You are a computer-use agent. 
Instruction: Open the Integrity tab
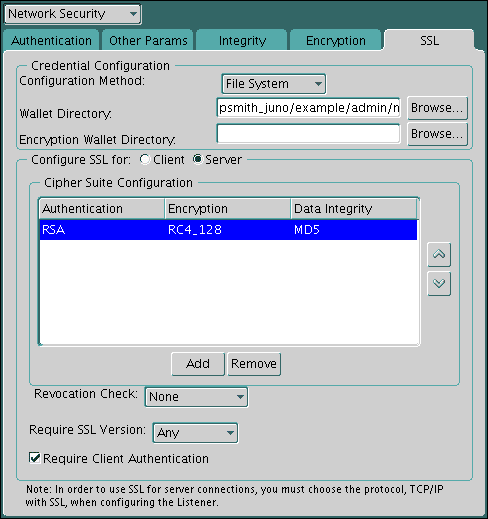point(242,40)
